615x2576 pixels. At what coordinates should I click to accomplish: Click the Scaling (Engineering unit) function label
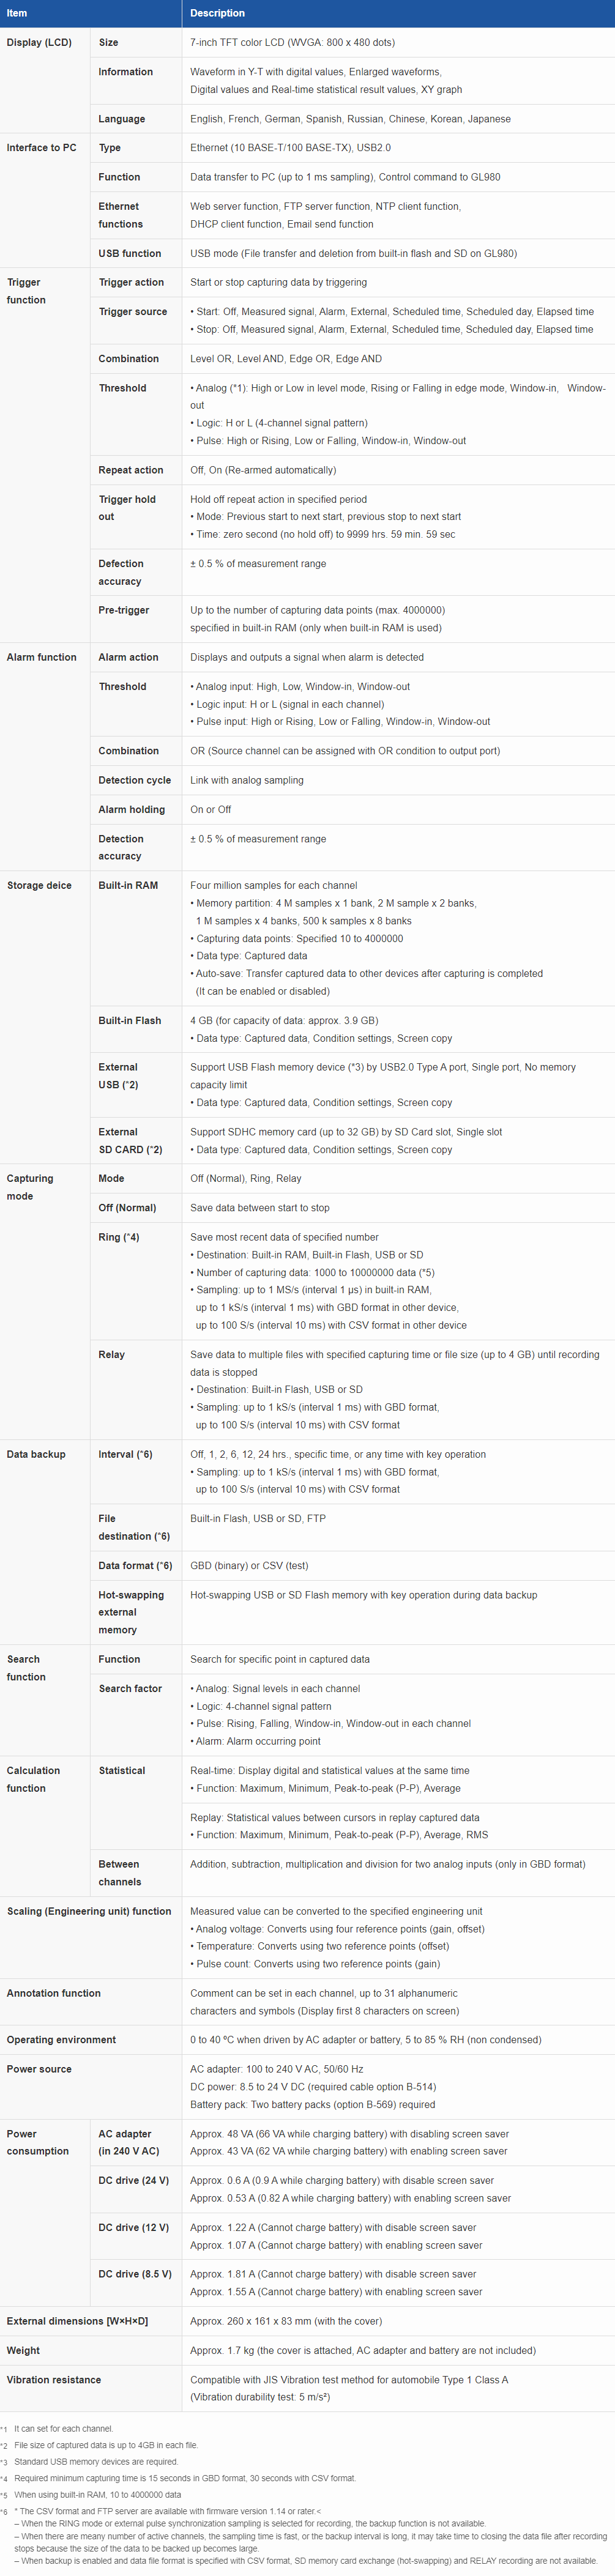(x=89, y=1911)
